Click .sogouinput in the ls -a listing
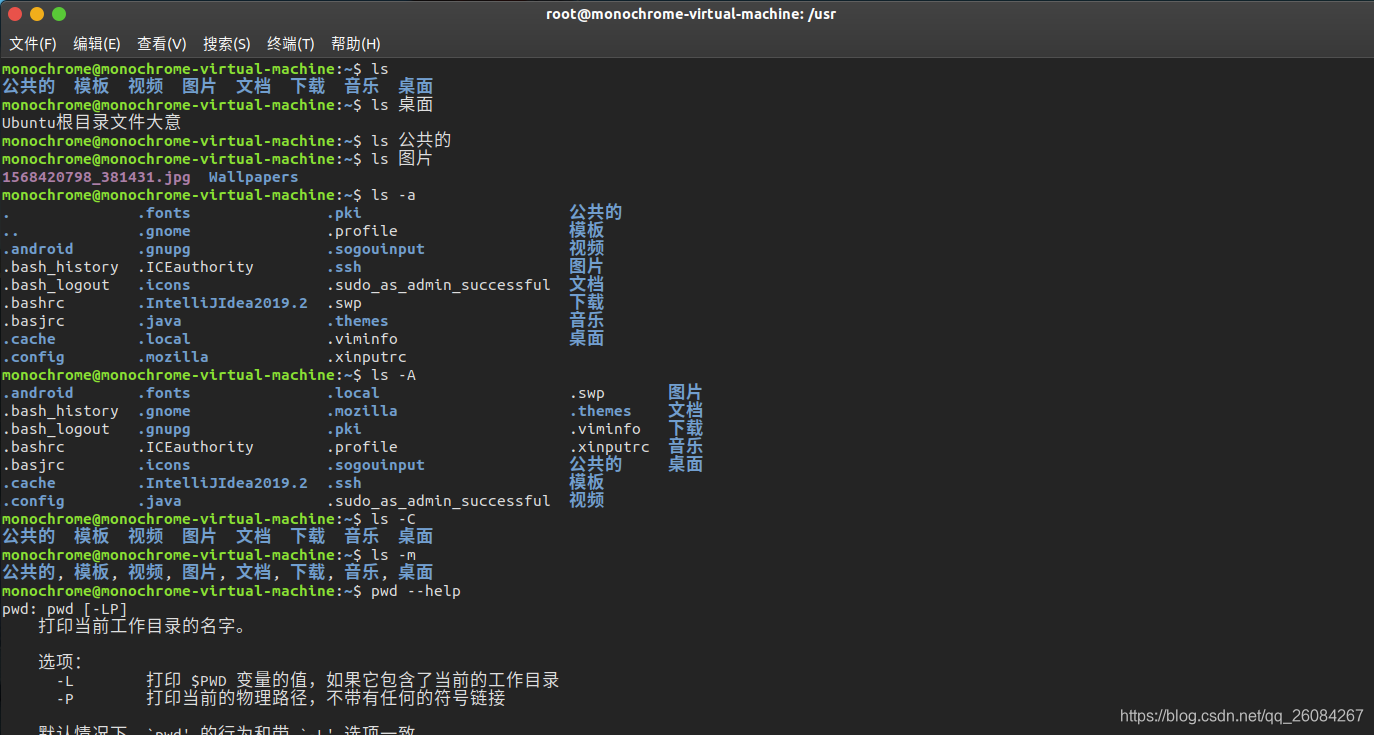 click(x=375, y=249)
